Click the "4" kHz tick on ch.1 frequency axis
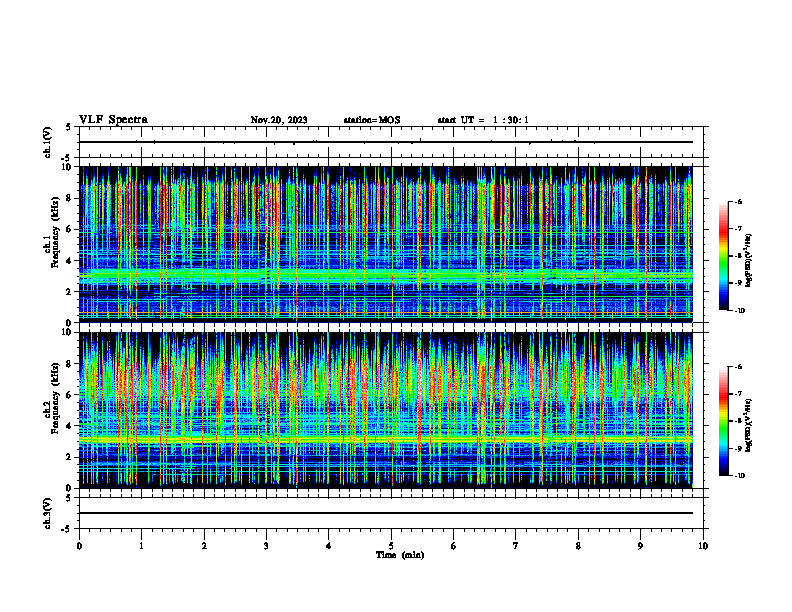The width and height of the screenshot is (792, 612). [70, 261]
